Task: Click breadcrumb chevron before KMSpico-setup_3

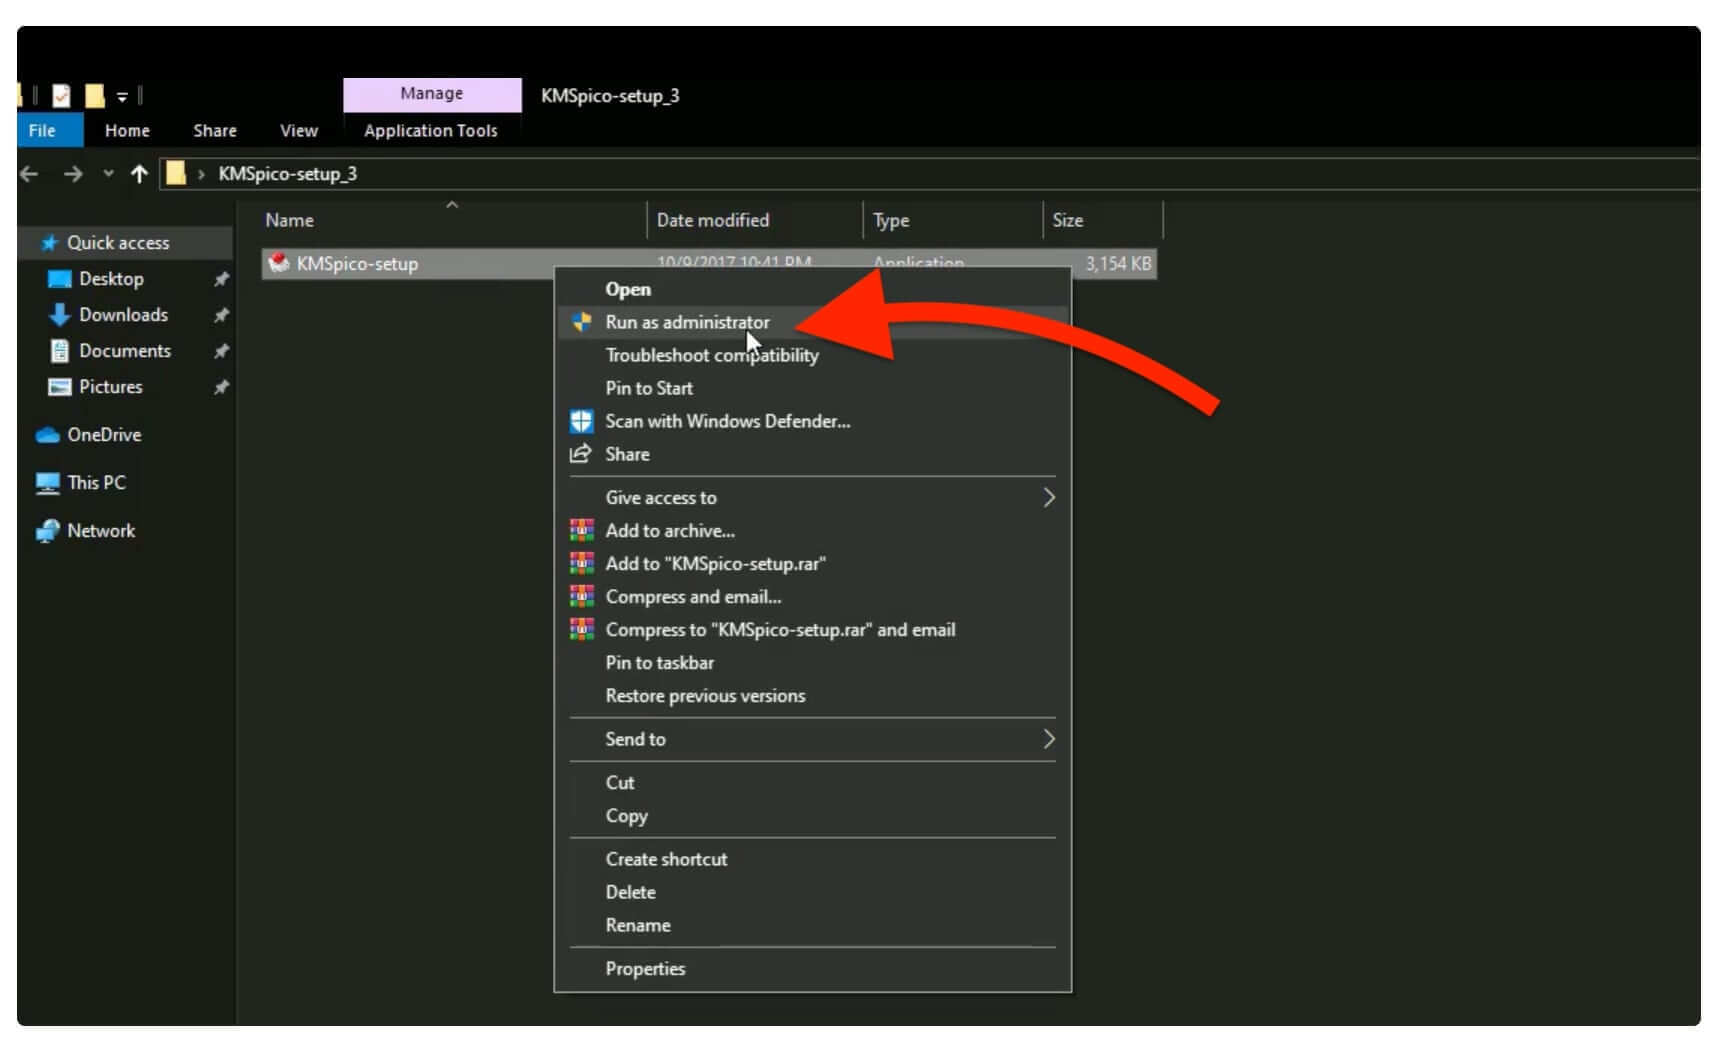Action: pos(201,174)
